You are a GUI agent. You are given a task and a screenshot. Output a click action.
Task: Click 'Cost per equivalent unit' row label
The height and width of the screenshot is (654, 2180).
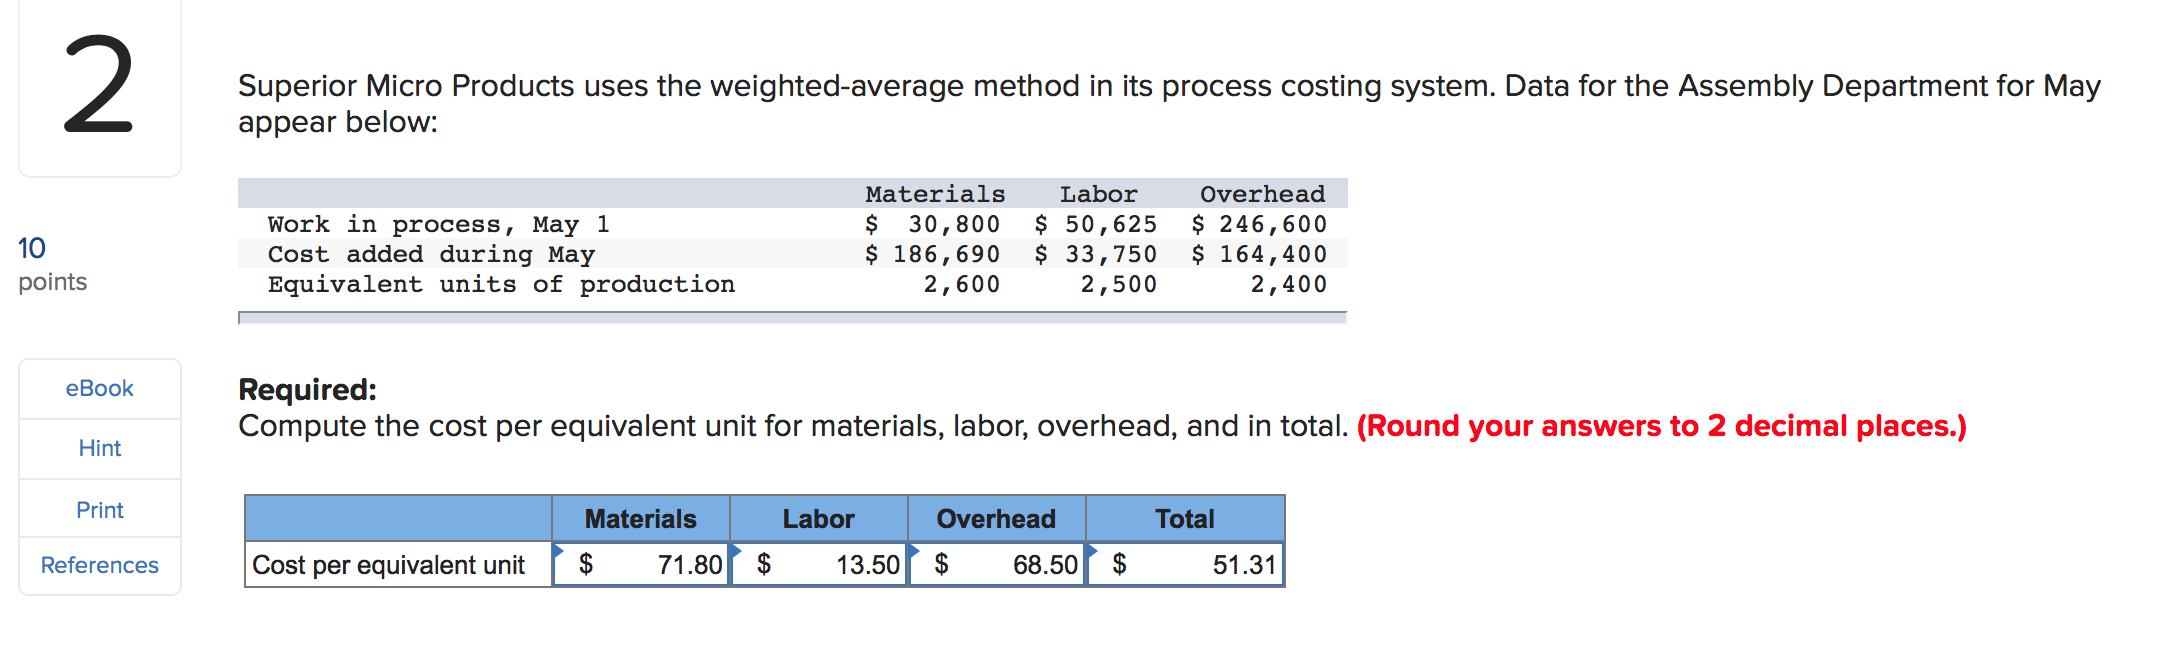point(389,566)
